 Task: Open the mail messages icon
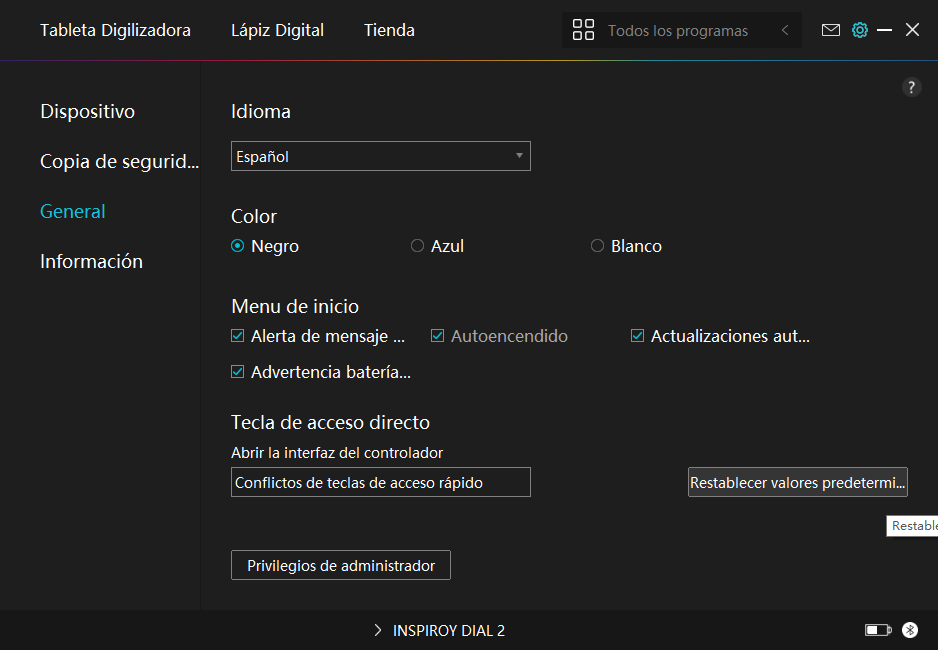coord(830,30)
